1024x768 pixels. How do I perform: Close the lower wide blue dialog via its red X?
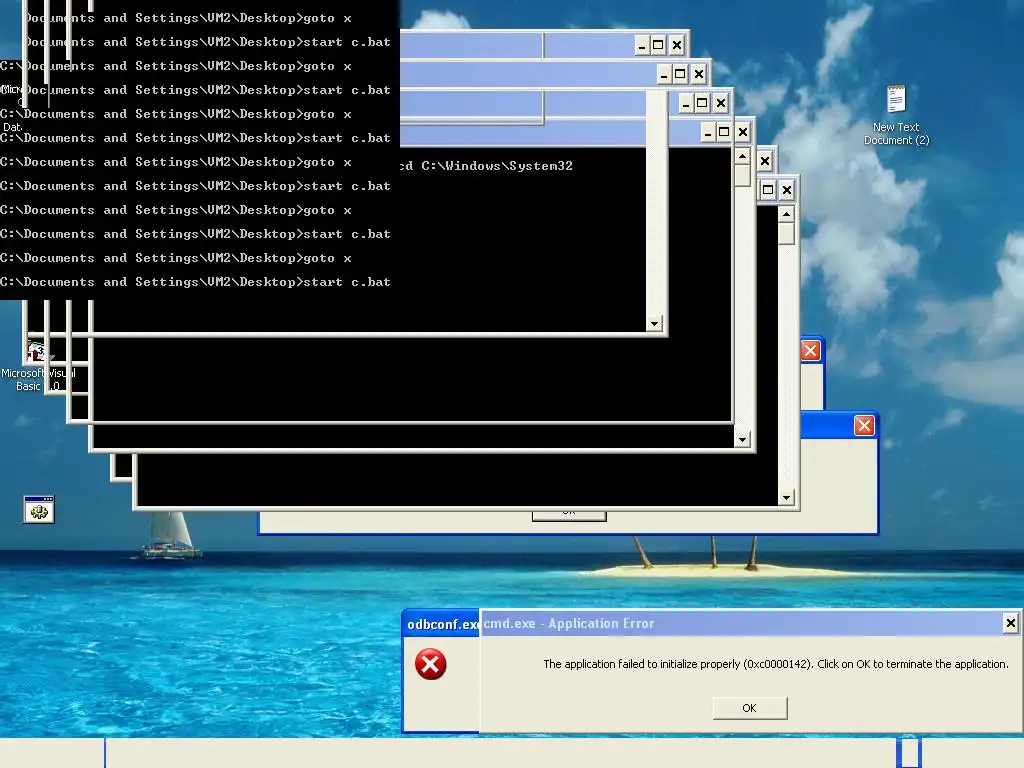click(864, 426)
